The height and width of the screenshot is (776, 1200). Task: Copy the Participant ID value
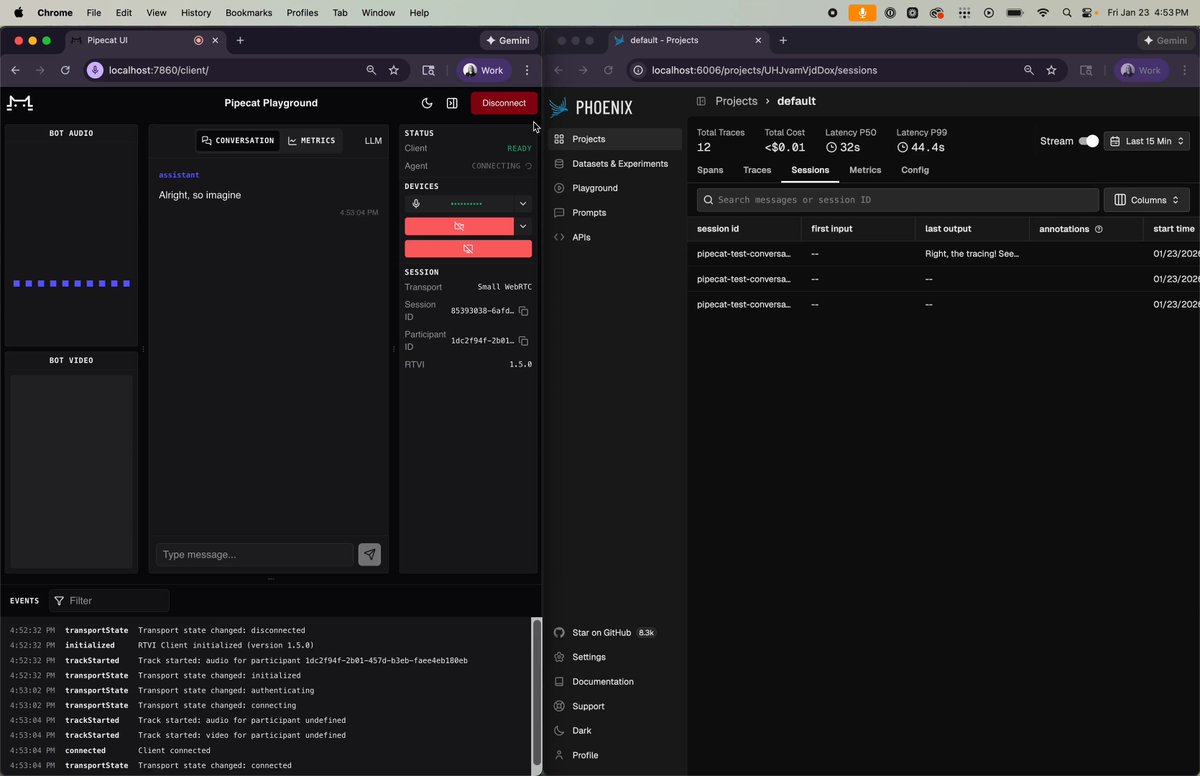click(x=523, y=341)
